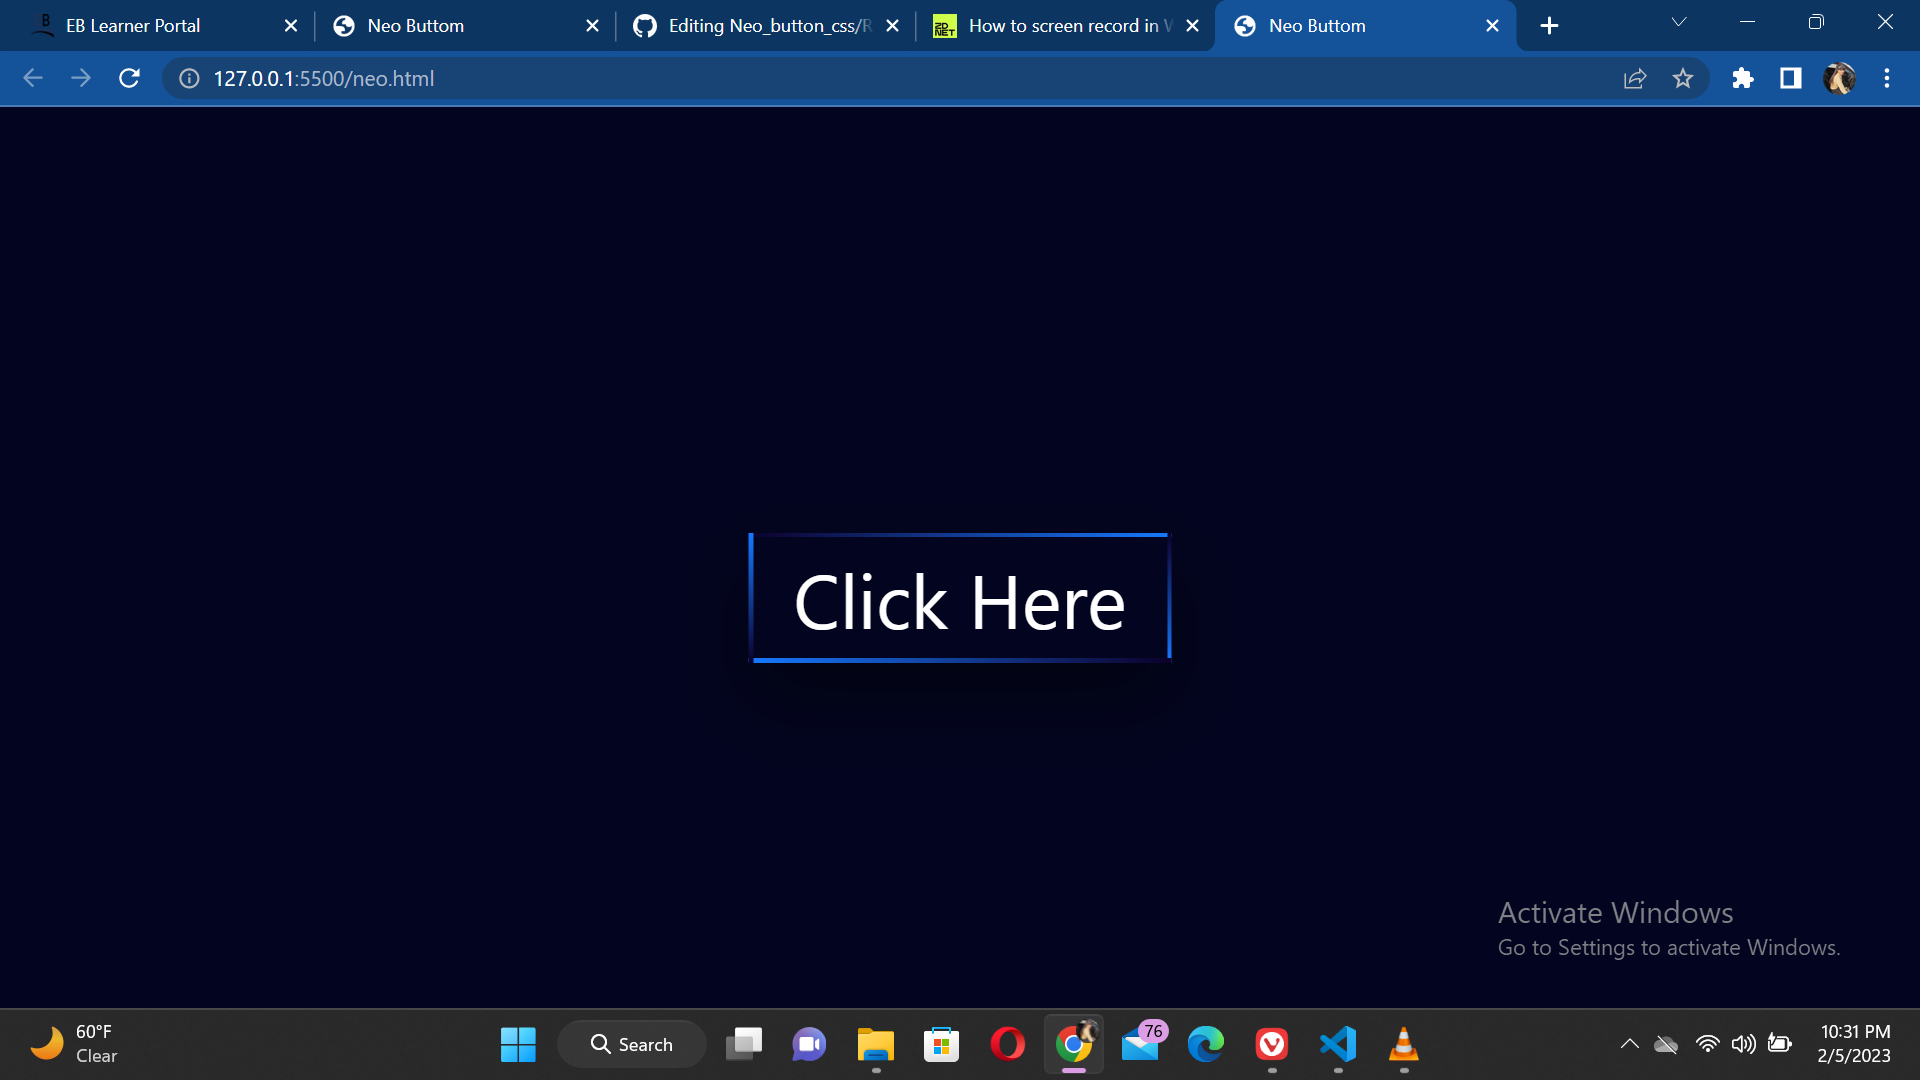Image resolution: width=1920 pixels, height=1080 pixels.
Task: Open Windows taskbar Search box
Action: tap(632, 1044)
